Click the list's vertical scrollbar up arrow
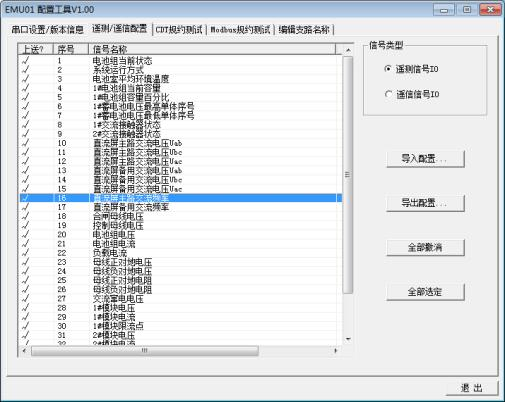This screenshot has height=402, width=505. 348,50
